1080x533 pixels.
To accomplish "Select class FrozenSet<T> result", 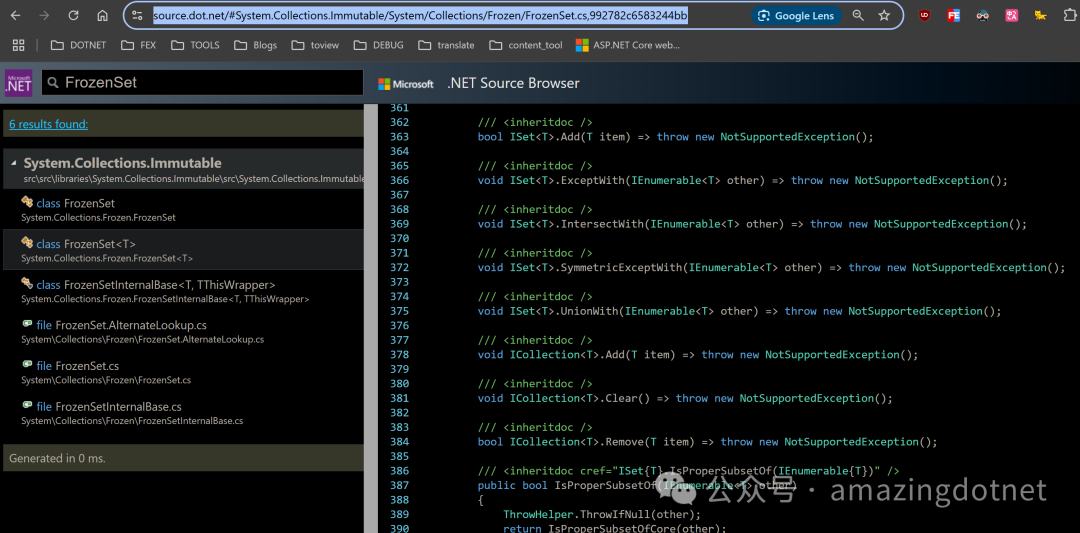I will click(x=85, y=244).
